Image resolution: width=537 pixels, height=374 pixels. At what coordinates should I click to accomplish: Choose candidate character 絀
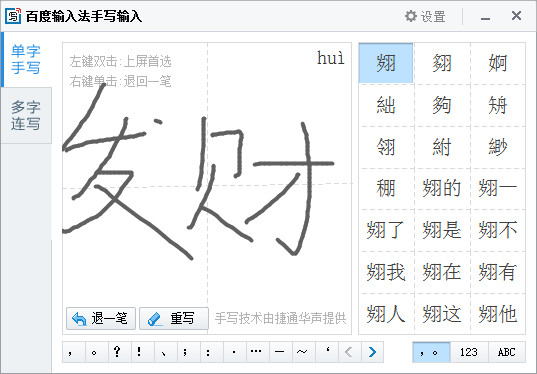[x=386, y=105]
